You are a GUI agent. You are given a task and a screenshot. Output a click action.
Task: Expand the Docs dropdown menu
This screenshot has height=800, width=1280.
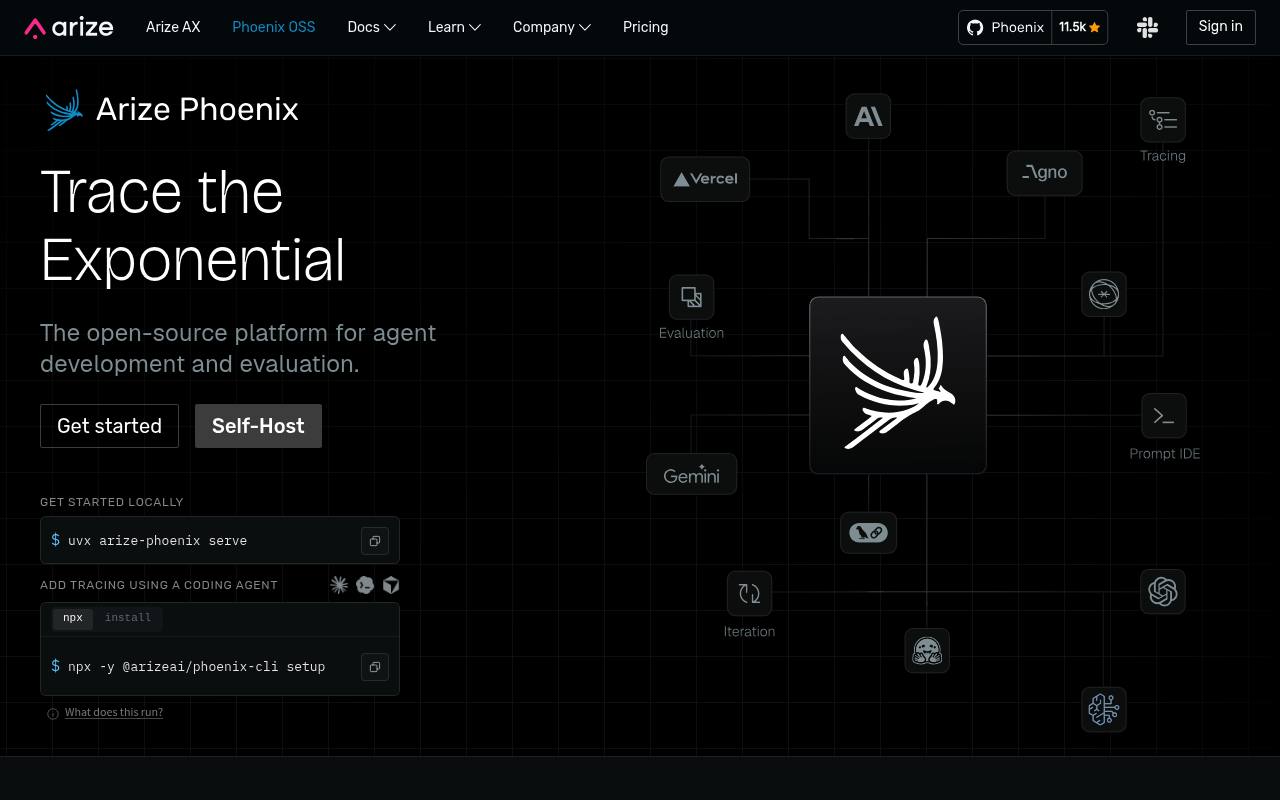(x=371, y=27)
